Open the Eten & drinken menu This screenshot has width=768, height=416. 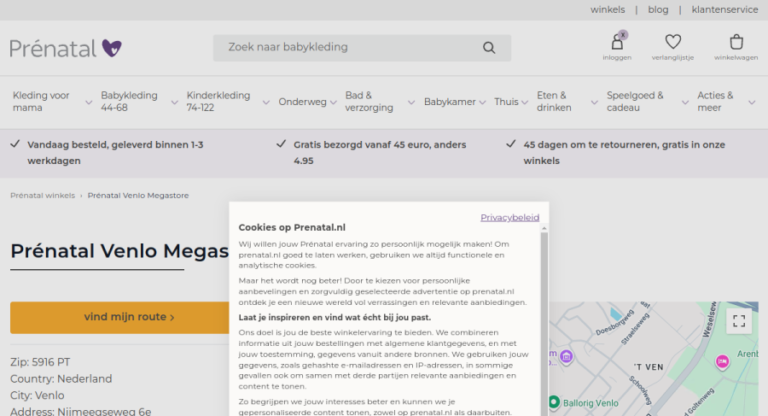[x=554, y=101]
